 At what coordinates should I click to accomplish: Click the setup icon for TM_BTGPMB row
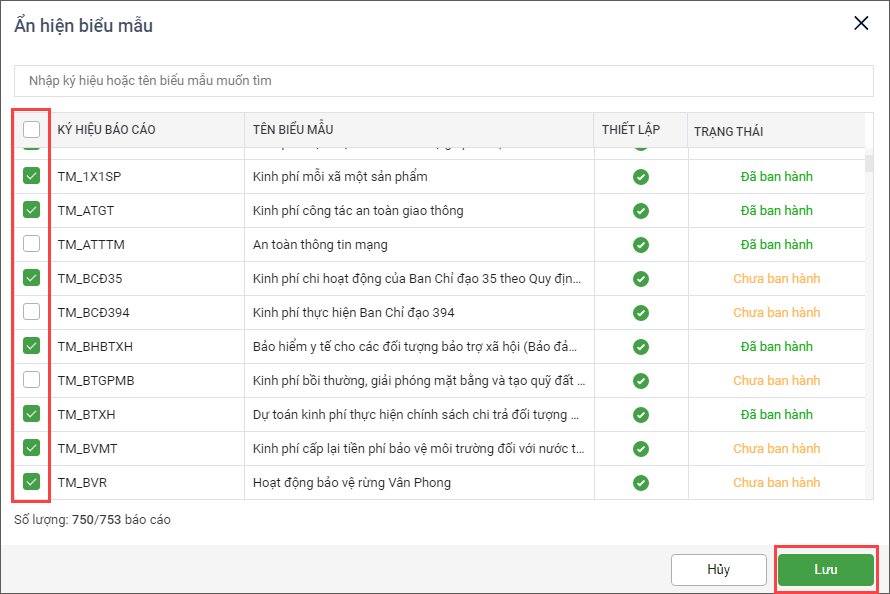point(641,381)
